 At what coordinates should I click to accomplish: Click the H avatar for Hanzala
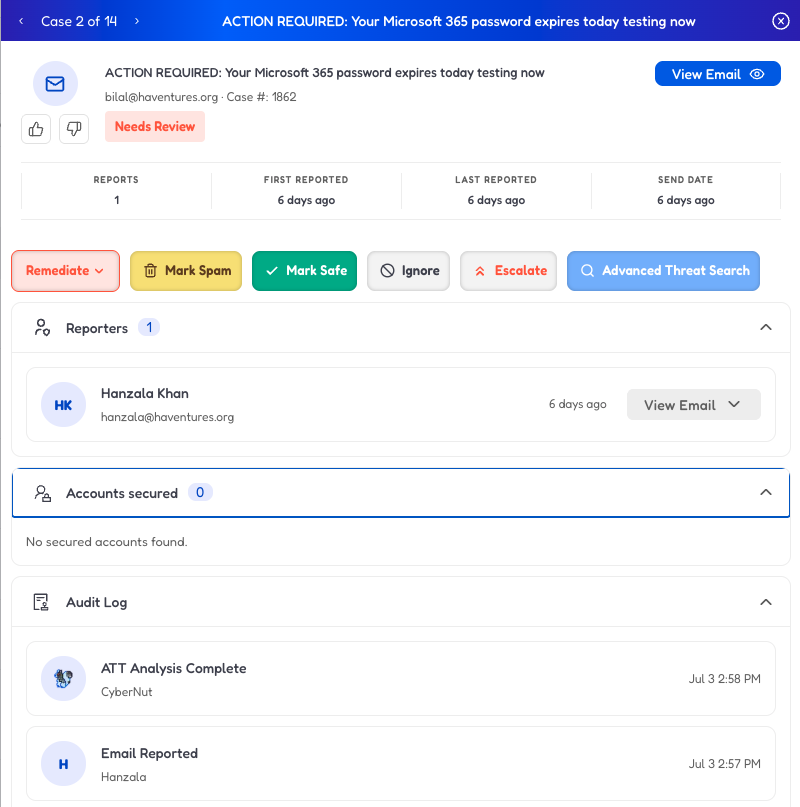[63, 764]
